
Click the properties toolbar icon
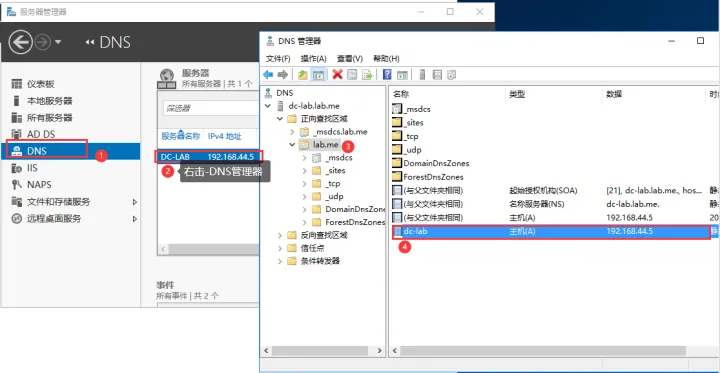click(352, 74)
